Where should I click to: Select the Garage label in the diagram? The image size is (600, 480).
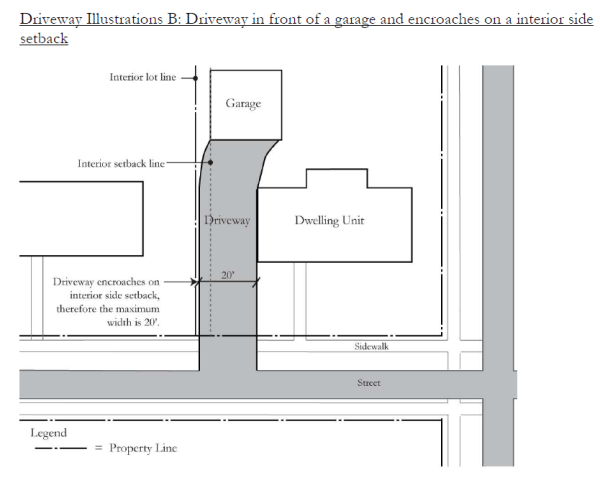point(244,103)
